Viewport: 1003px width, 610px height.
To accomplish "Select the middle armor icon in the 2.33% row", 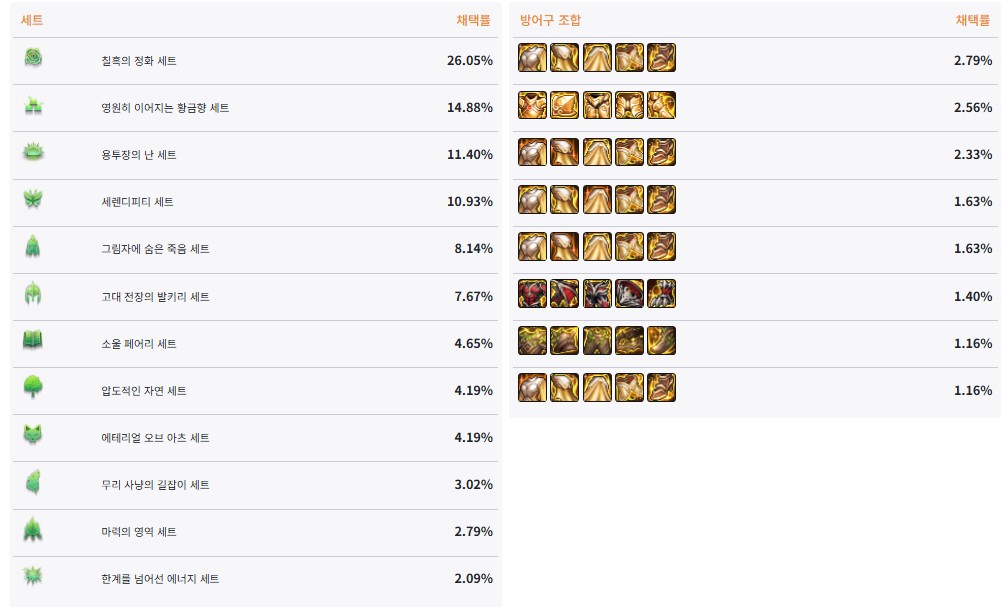I will click(597, 152).
